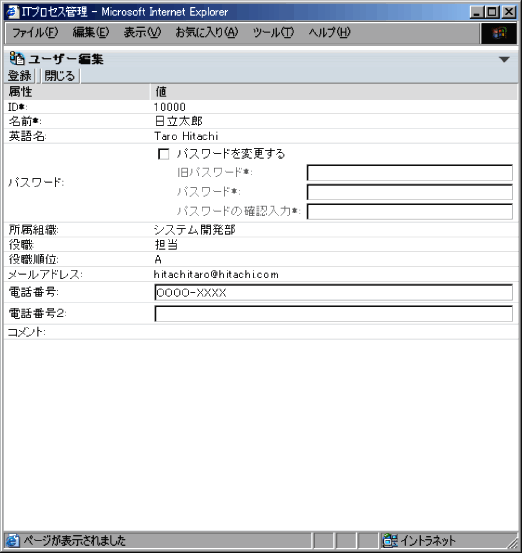Click the 閉じる button

(x=60, y=76)
